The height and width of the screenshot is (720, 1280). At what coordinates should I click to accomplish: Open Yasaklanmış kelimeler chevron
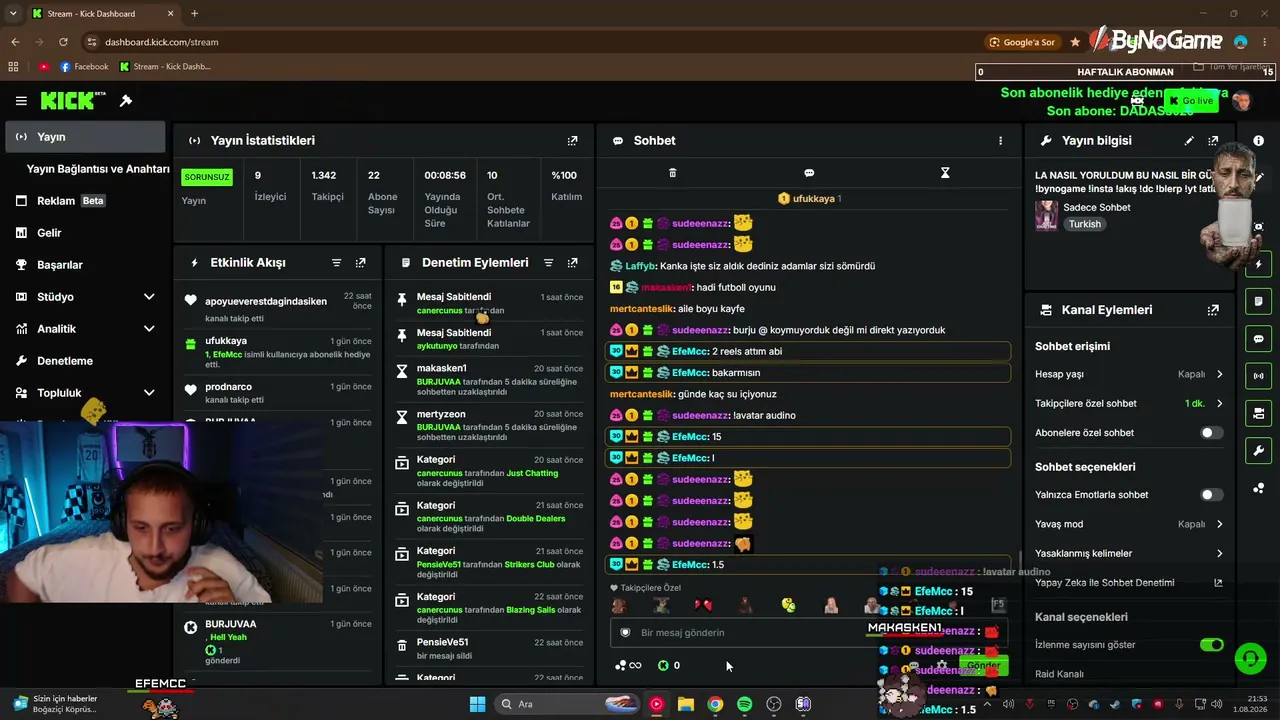pos(1219,553)
